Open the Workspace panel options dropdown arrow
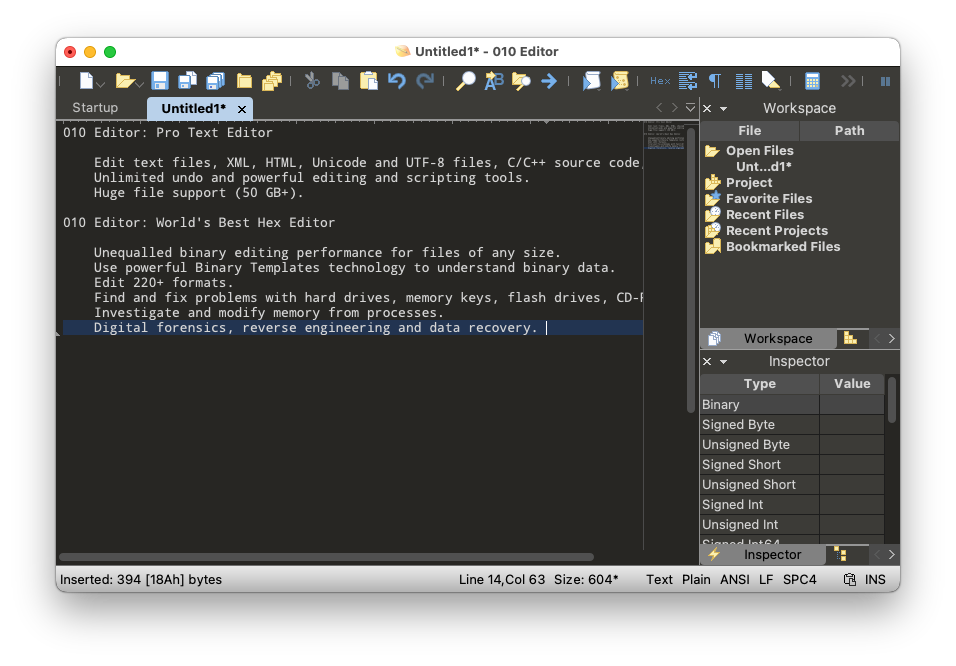 click(724, 109)
